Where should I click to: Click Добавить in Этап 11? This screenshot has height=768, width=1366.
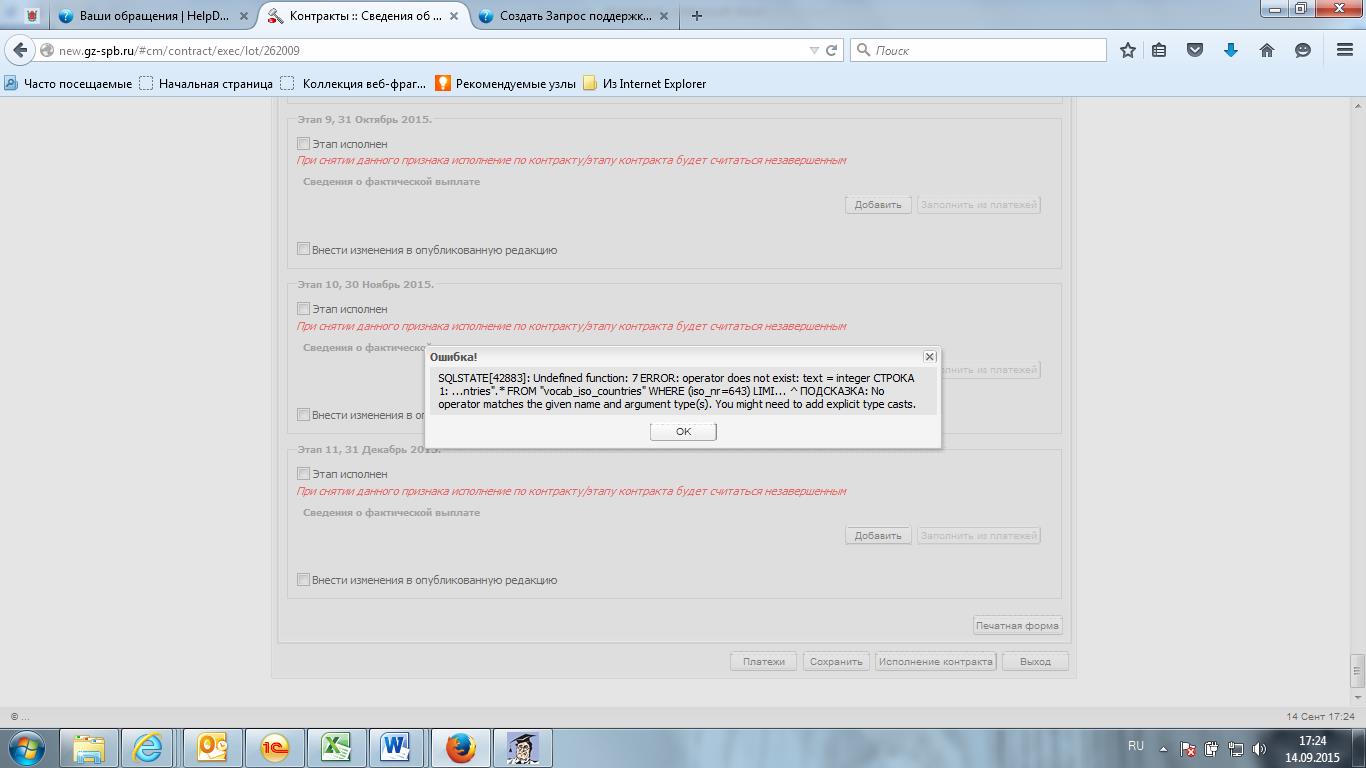(878, 536)
